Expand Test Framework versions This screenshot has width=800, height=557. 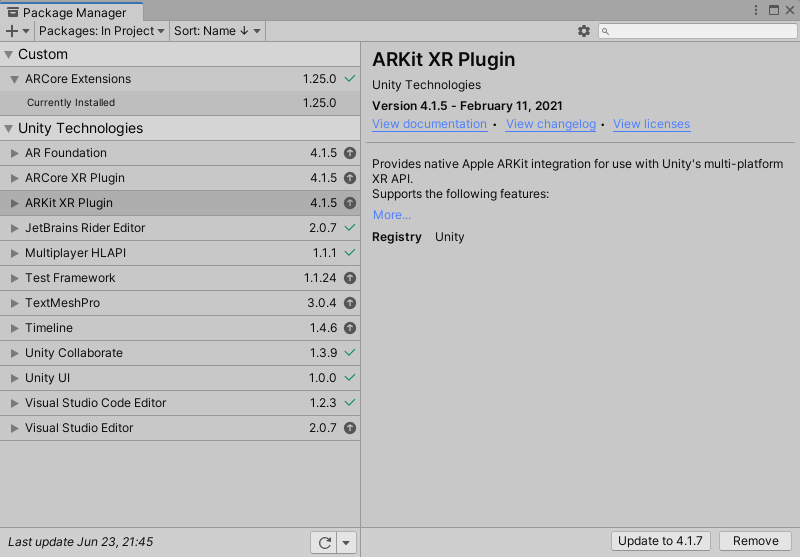[14, 278]
